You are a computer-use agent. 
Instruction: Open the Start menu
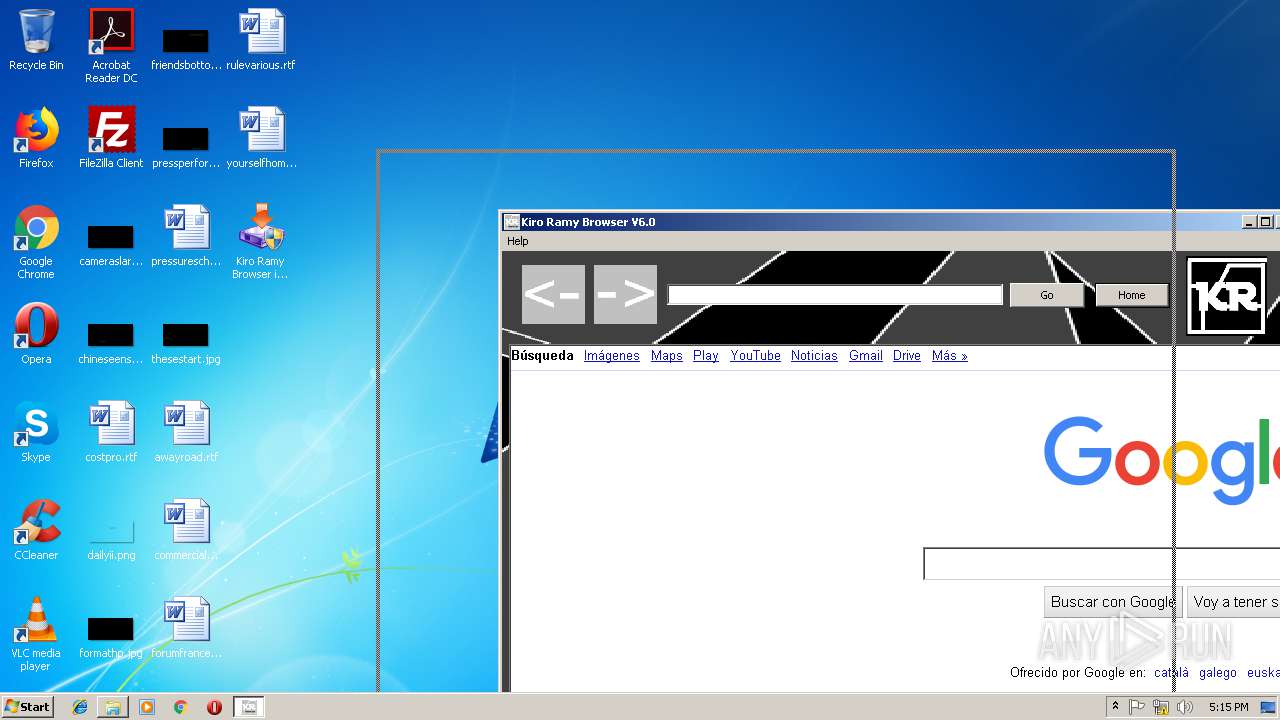(x=27, y=707)
